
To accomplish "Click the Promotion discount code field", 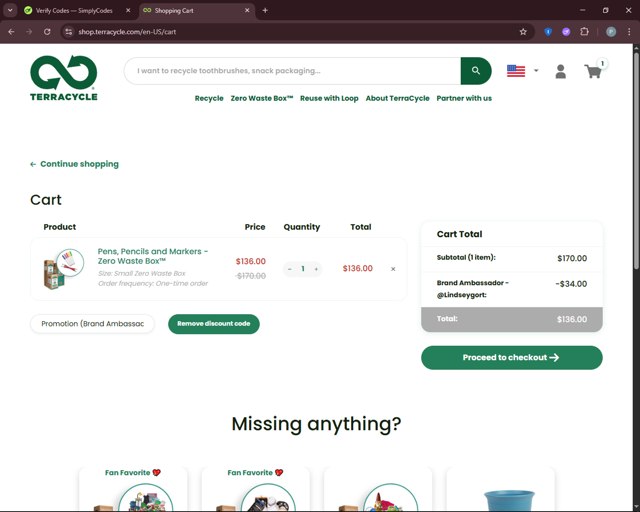I will tap(92, 324).
